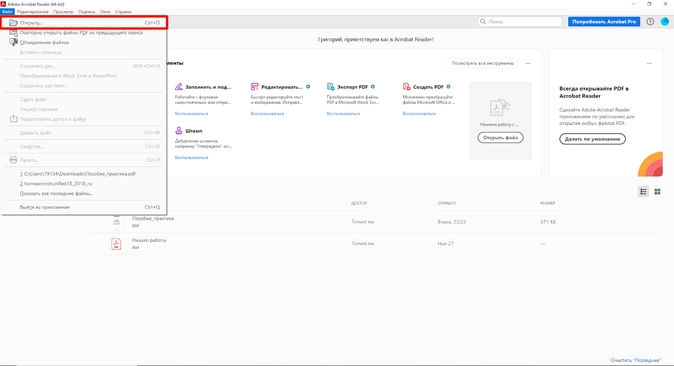Click the 571 КБ size cell
Viewport: 674px width, 366px height.
click(x=548, y=222)
